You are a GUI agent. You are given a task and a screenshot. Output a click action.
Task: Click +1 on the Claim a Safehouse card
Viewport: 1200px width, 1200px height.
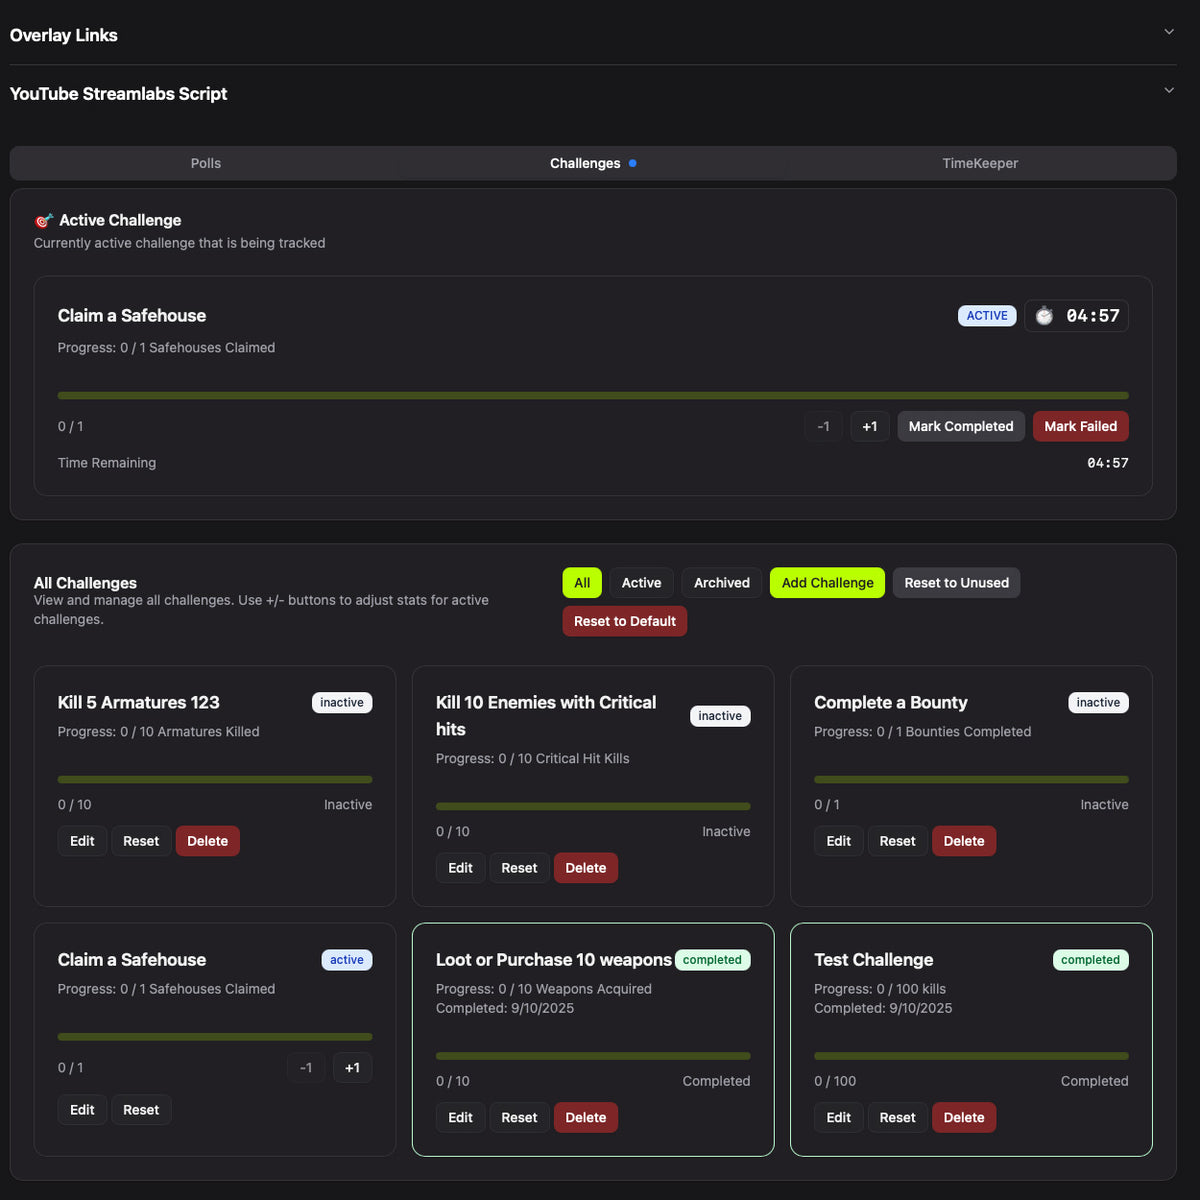pyautogui.click(x=352, y=1068)
